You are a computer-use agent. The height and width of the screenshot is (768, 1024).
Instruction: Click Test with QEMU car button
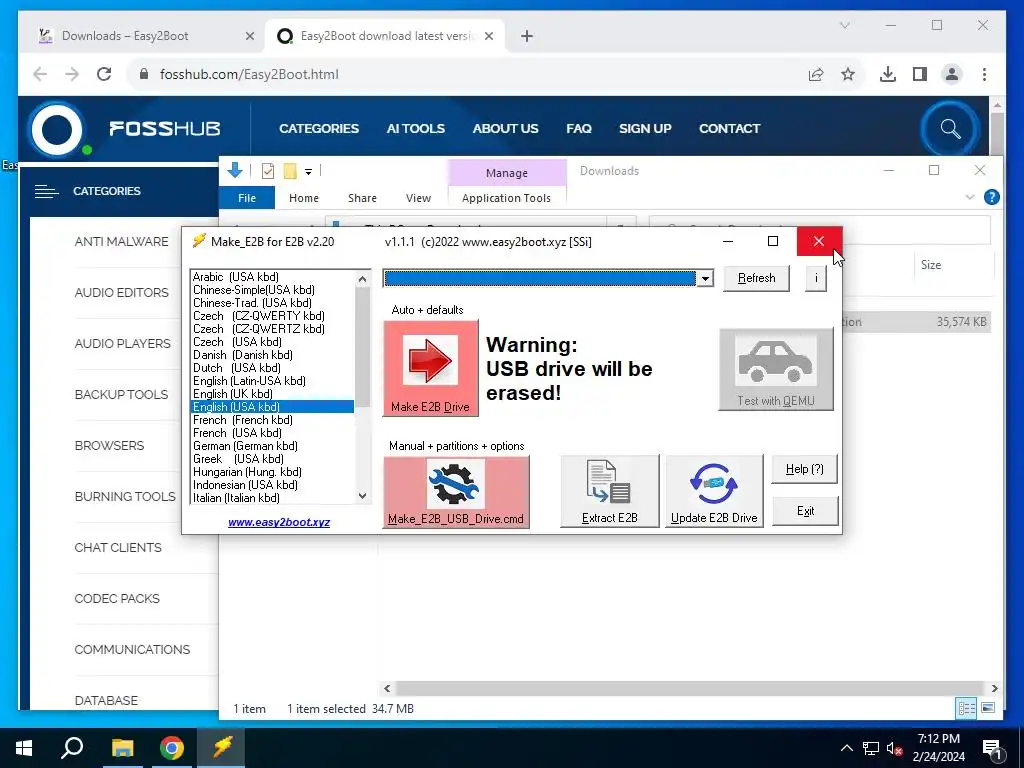click(x=776, y=370)
